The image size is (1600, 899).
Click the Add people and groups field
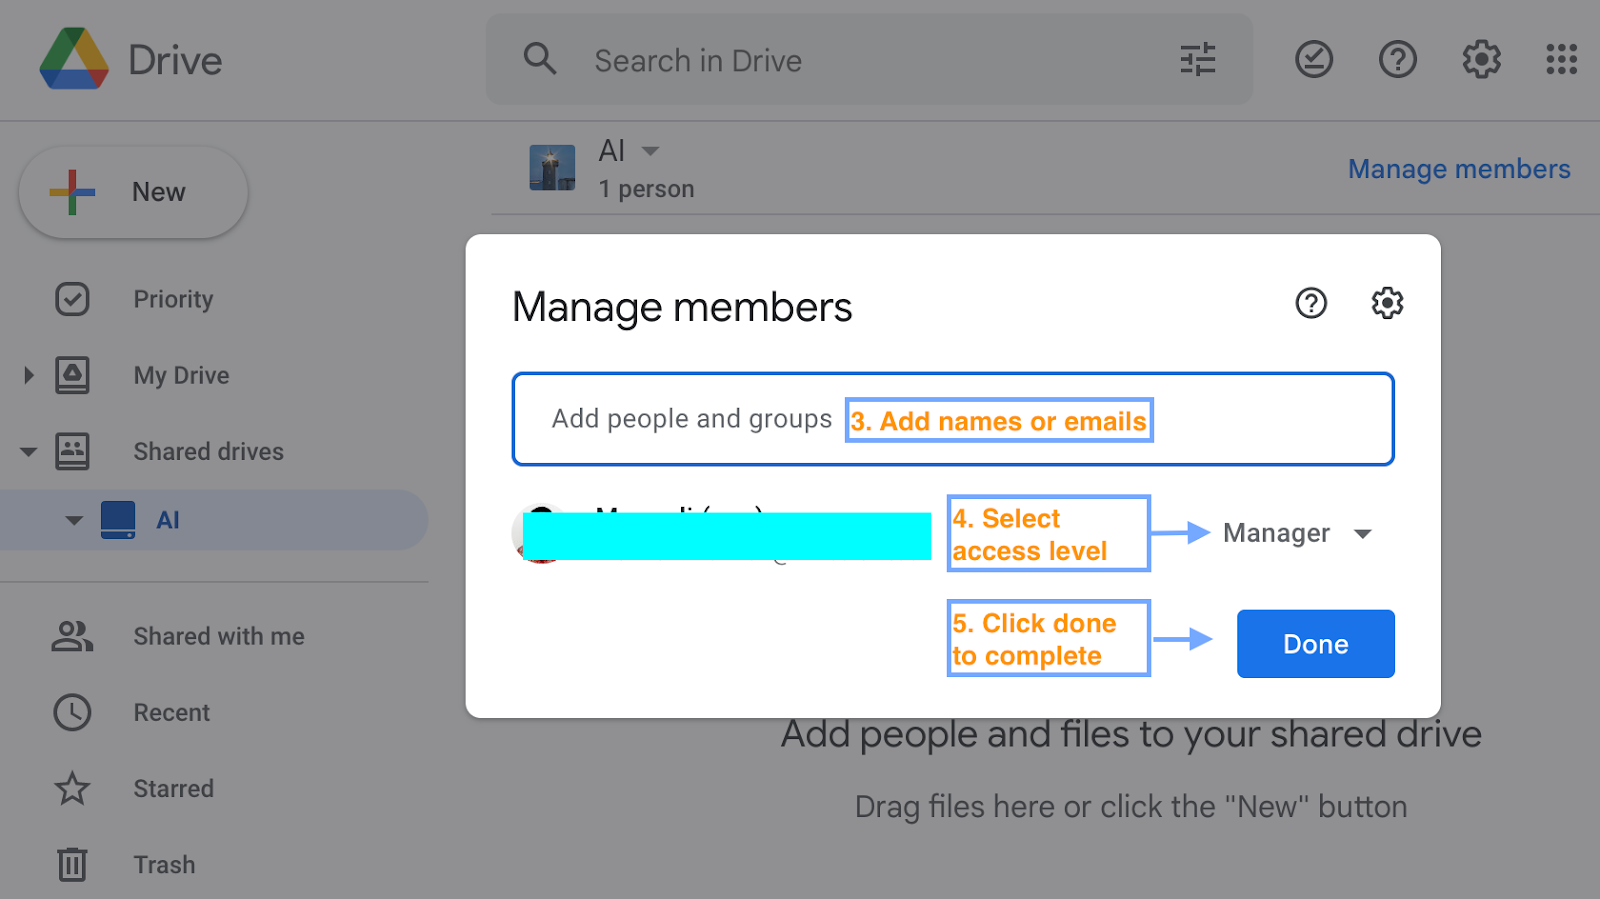pyautogui.click(x=953, y=419)
